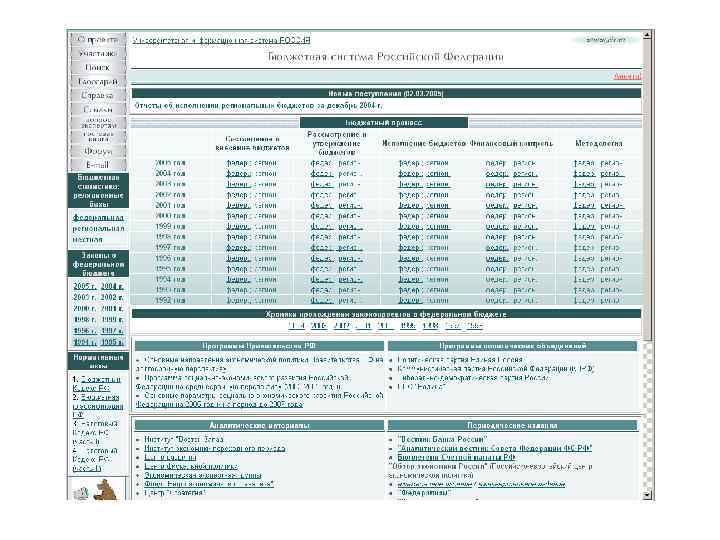Open the 'Форум' sidebar button

[x=98, y=151]
